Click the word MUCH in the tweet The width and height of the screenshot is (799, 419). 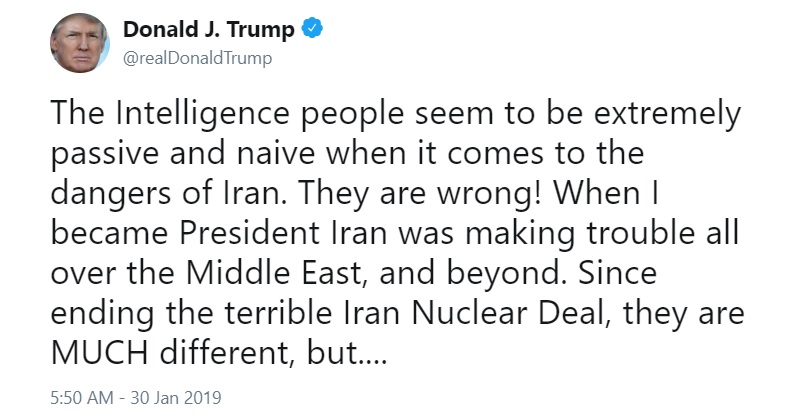pos(101,352)
